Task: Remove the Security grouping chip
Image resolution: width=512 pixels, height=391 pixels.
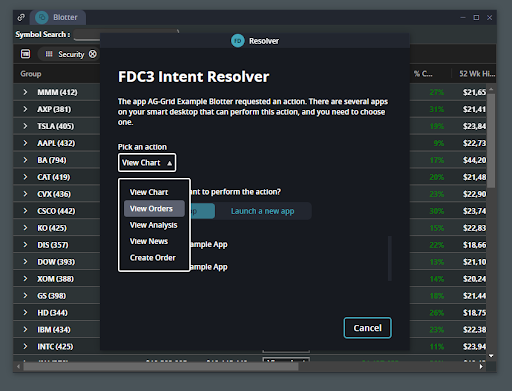Action: (93, 54)
